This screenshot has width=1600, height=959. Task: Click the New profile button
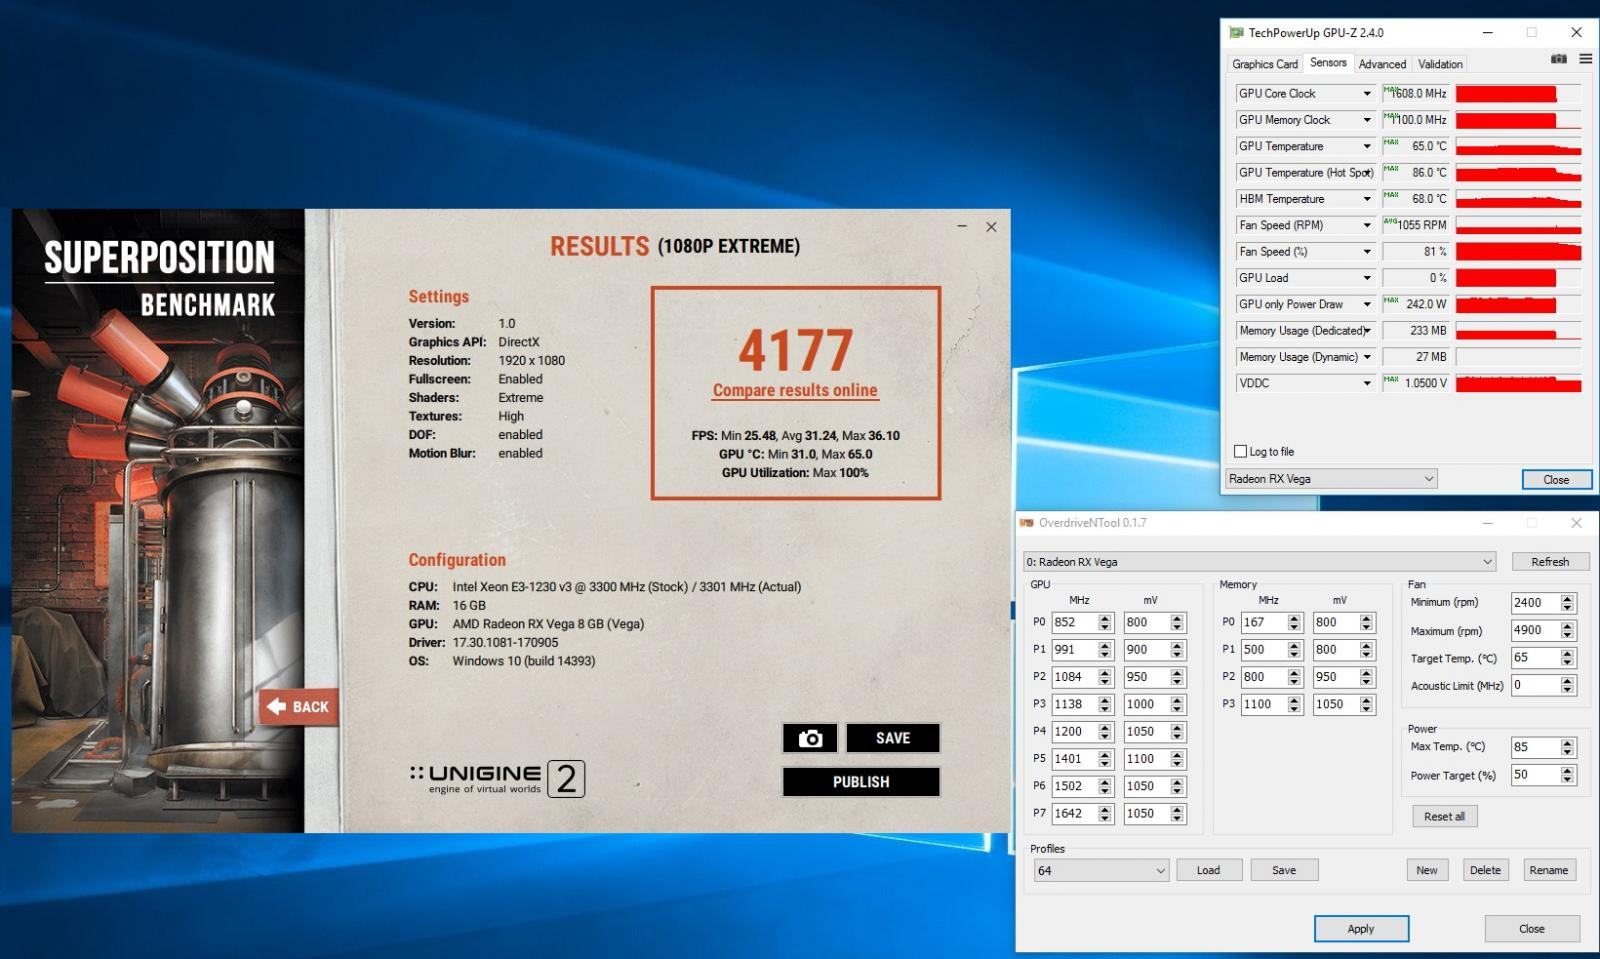pyautogui.click(x=1427, y=870)
